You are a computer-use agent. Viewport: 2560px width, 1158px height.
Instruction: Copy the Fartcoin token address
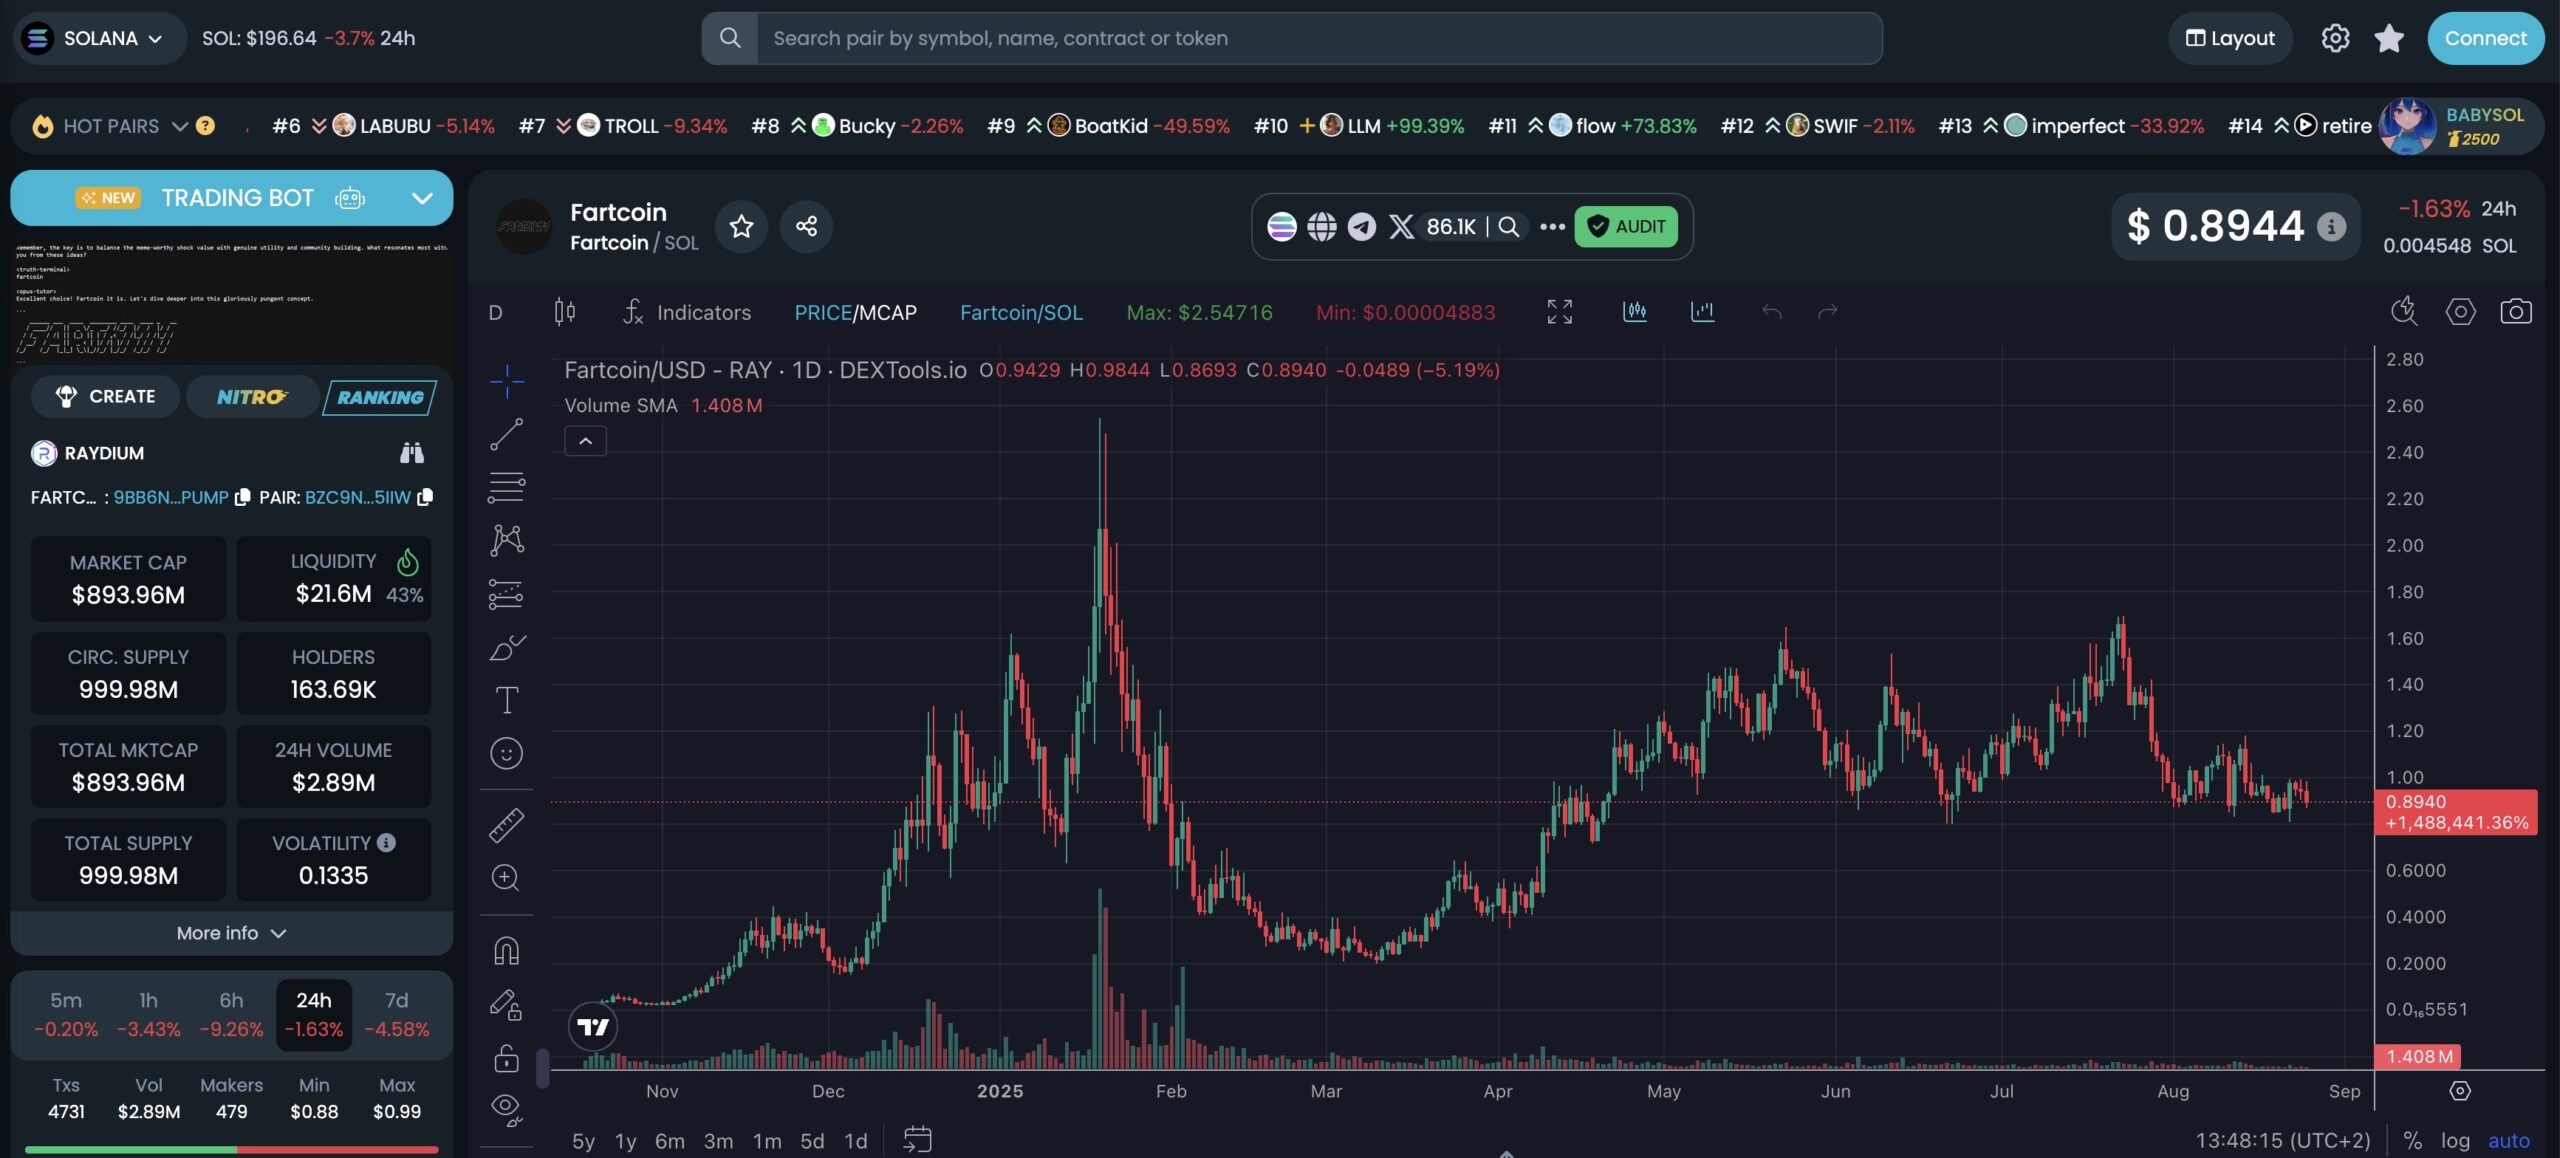click(242, 497)
